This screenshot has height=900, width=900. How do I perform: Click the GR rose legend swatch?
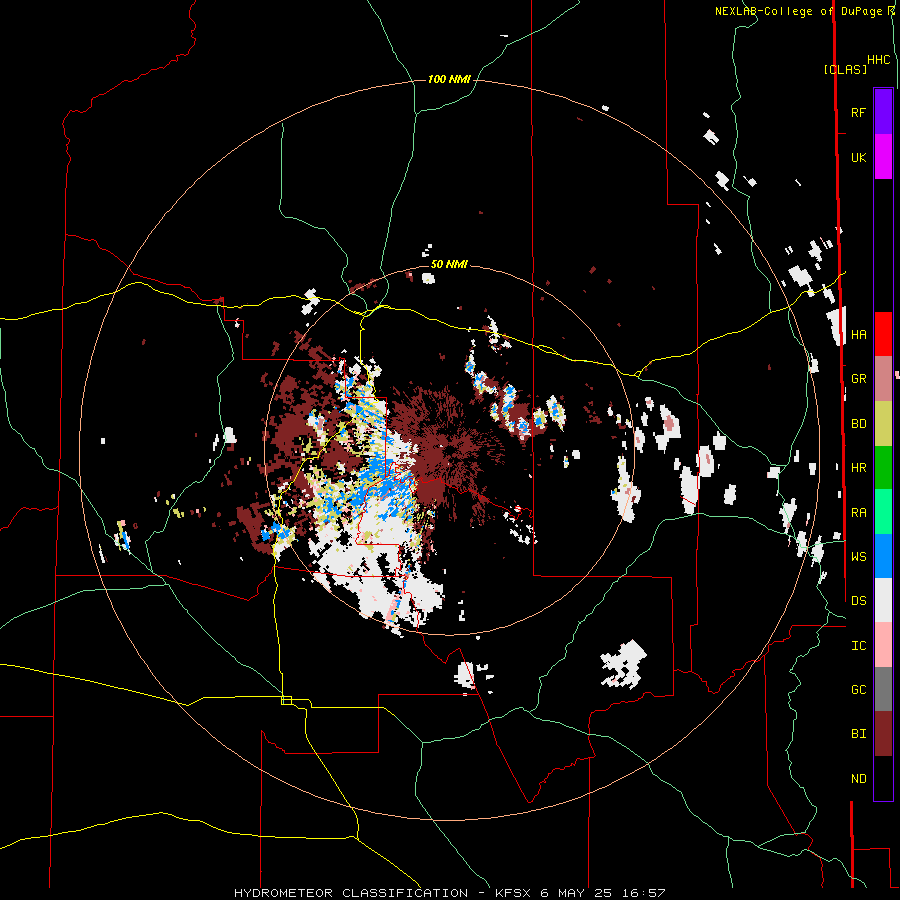click(x=883, y=378)
